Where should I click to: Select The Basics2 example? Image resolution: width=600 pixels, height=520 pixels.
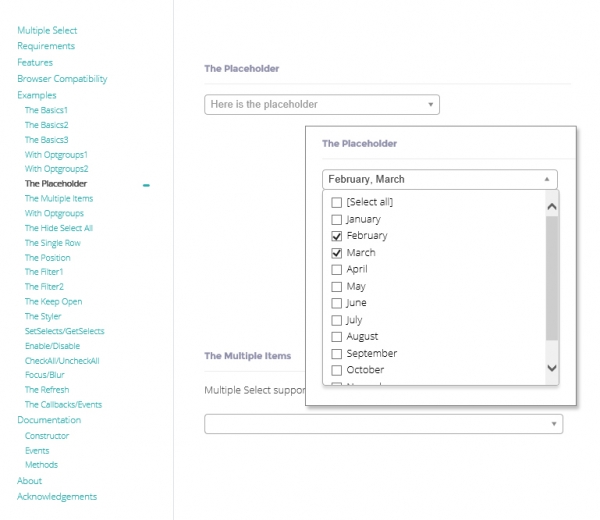pos(46,125)
